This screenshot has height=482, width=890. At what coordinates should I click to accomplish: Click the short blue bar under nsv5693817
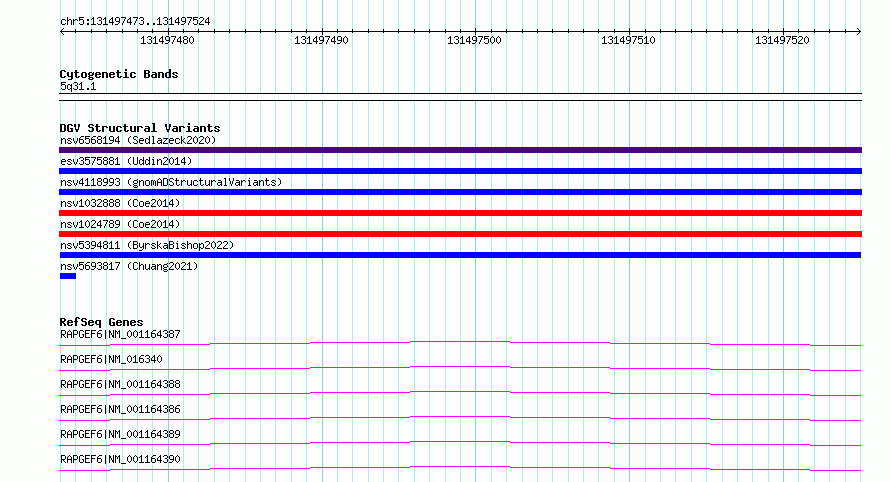click(68, 276)
